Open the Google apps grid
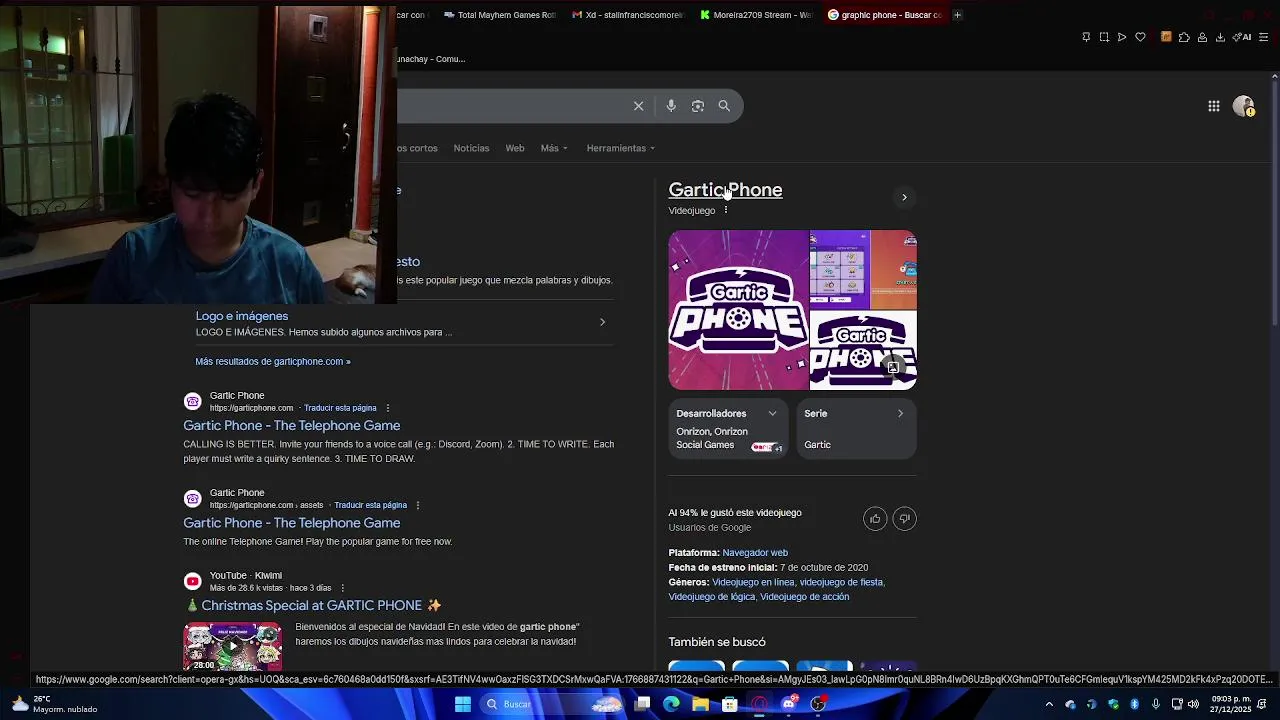The width and height of the screenshot is (1280, 720). pyautogui.click(x=1213, y=106)
